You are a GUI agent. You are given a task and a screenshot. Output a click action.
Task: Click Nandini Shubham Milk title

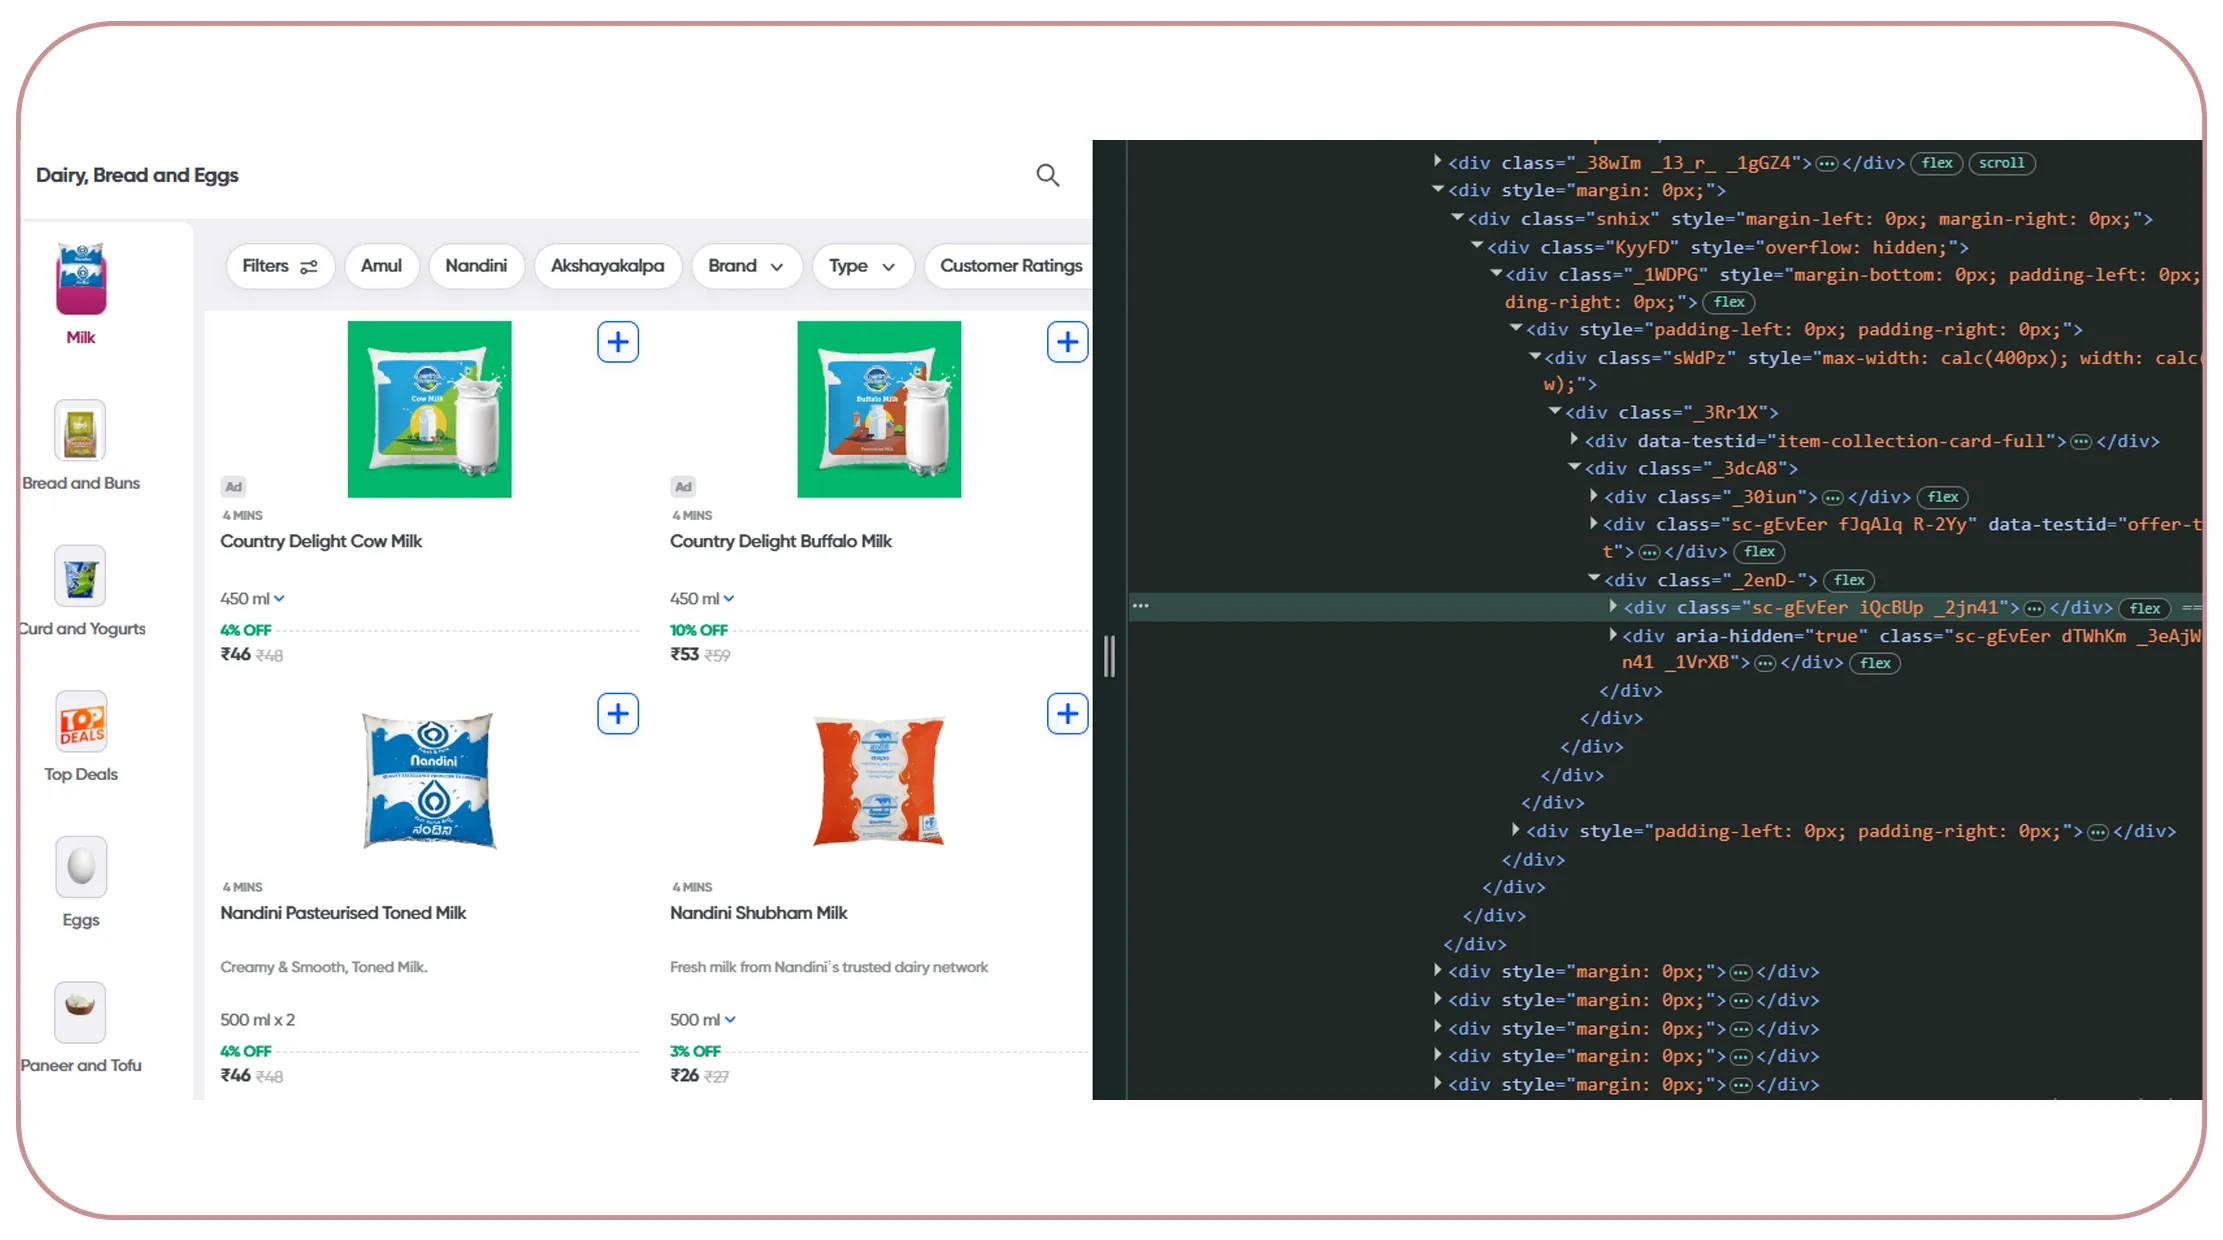[758, 913]
